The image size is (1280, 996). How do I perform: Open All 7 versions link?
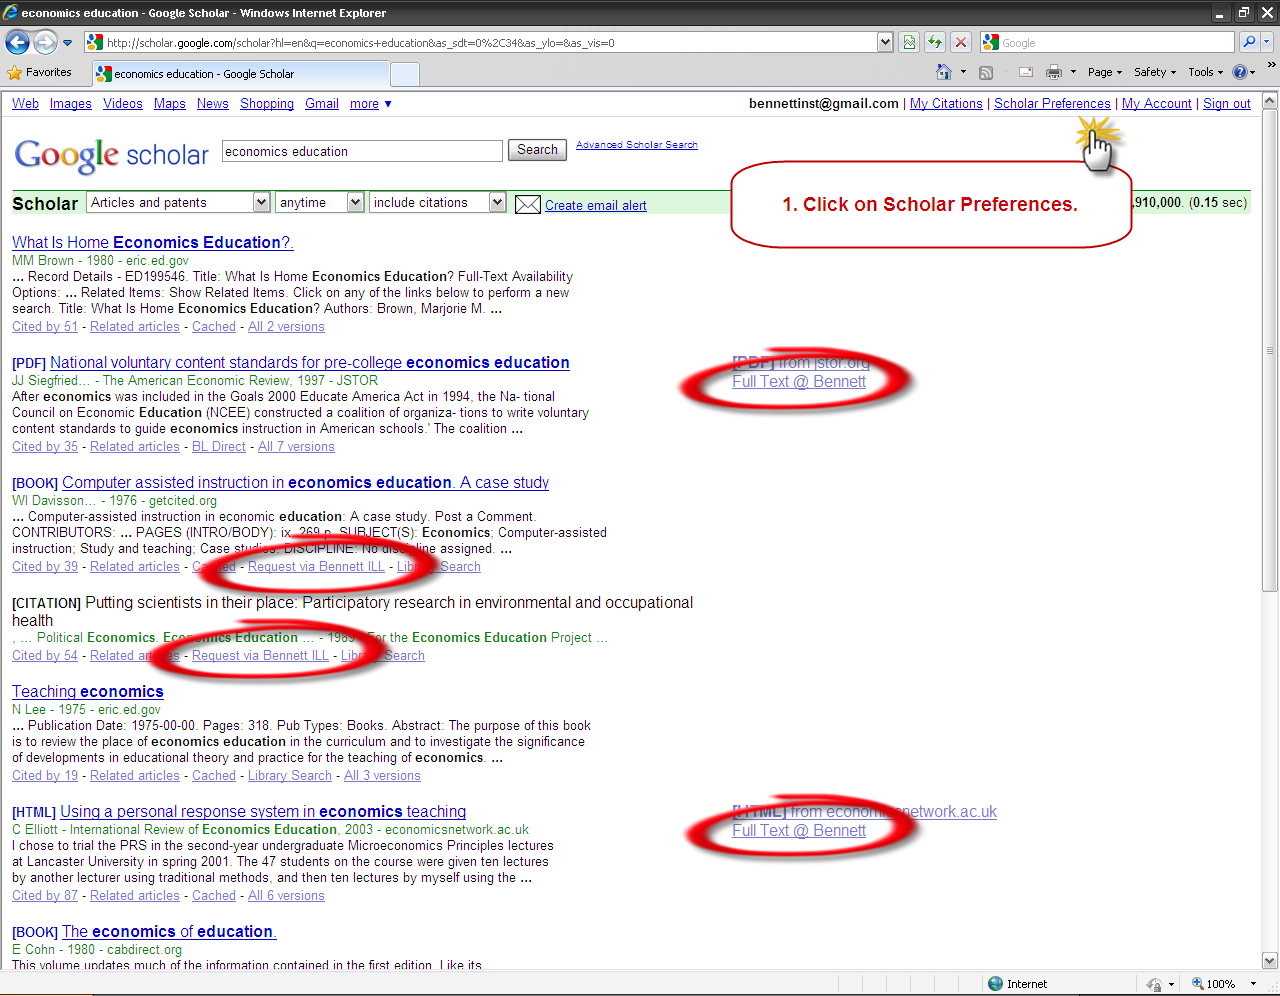[296, 446]
